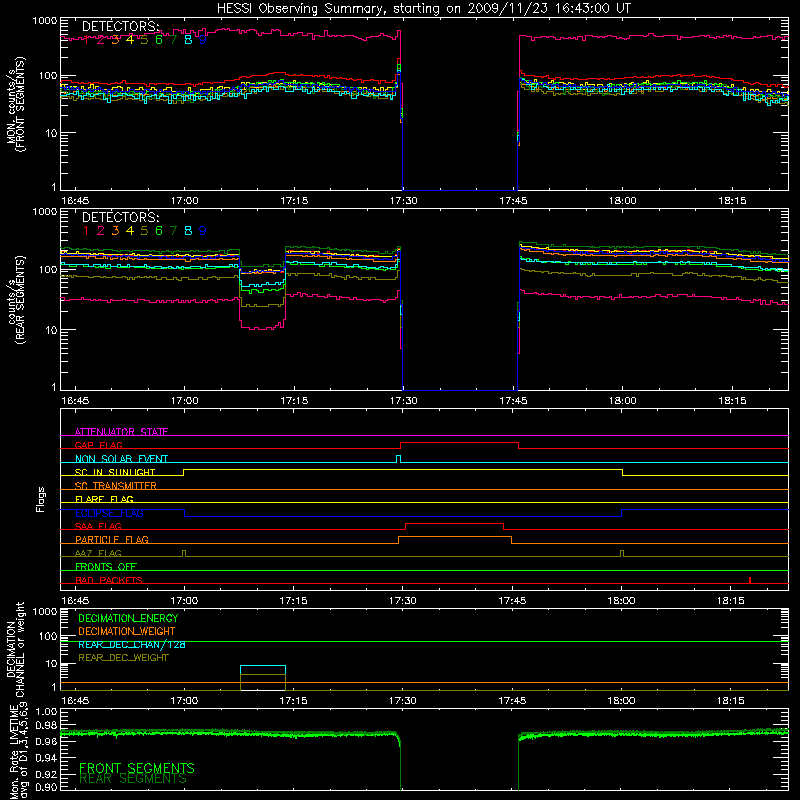Select detector 9 legend number in rear segments plot
800x800 pixels.
[x=203, y=231]
